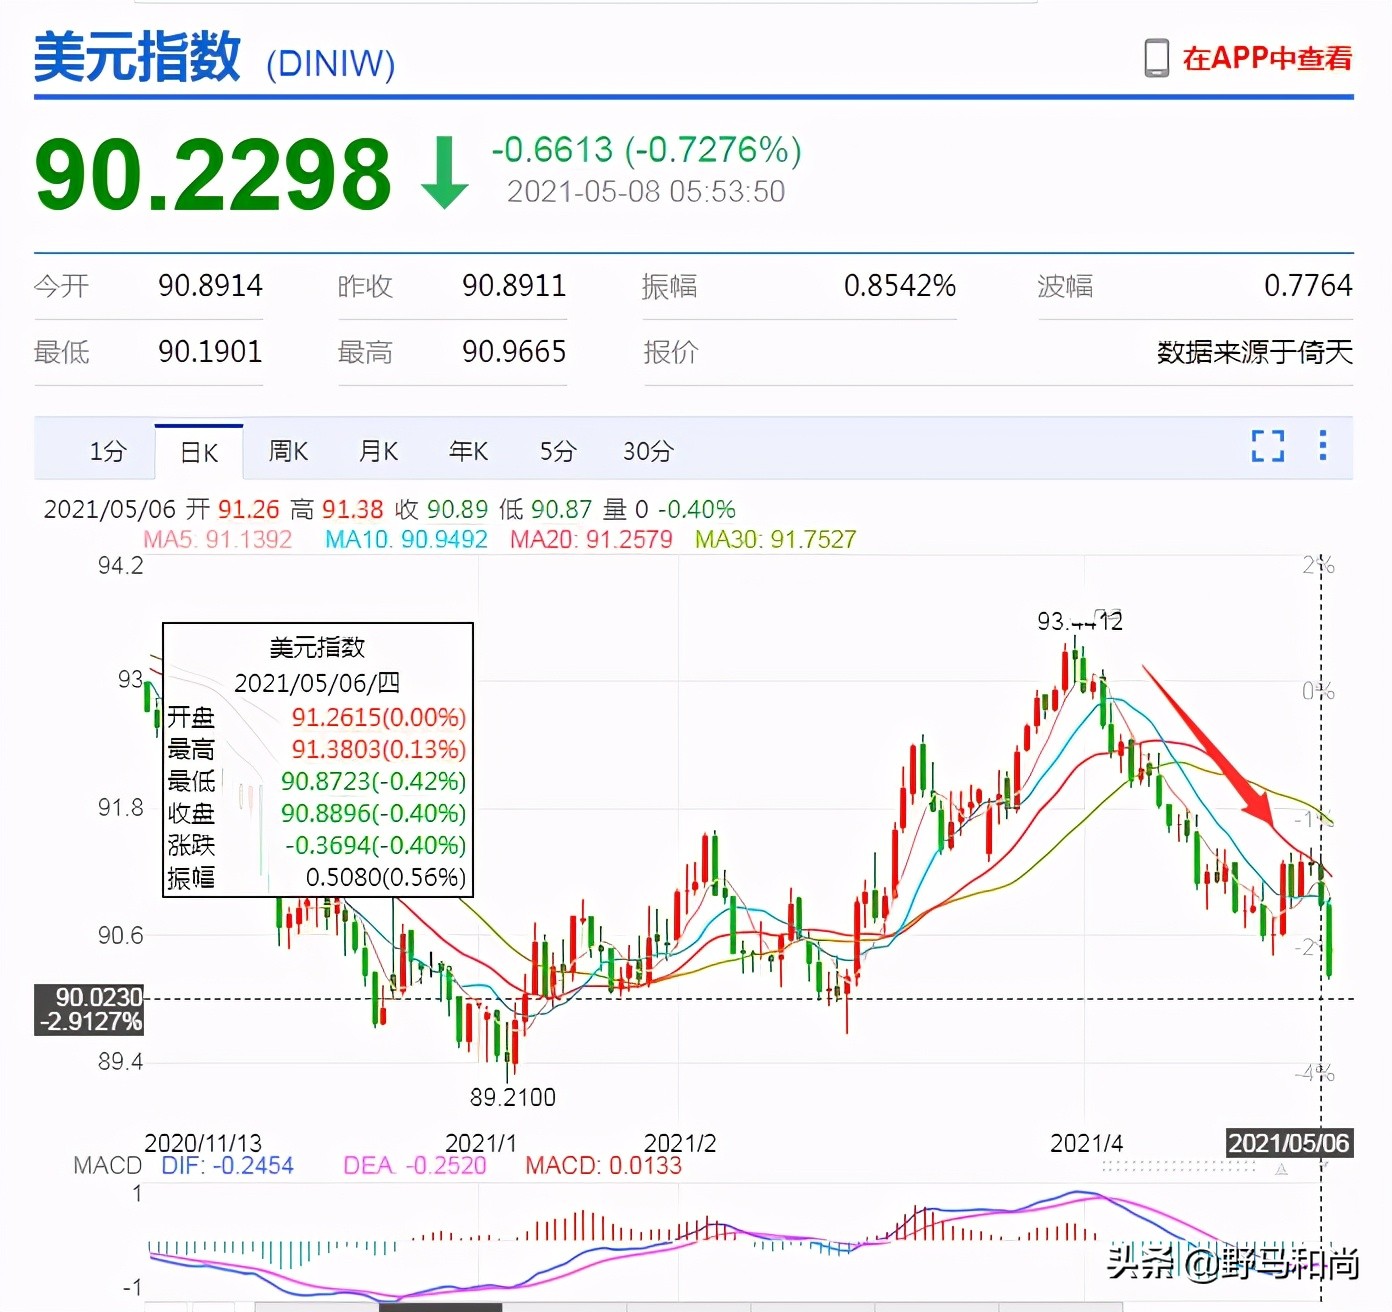Switch to the 30分 interval tab
The height and width of the screenshot is (1312, 1392).
coord(646,451)
